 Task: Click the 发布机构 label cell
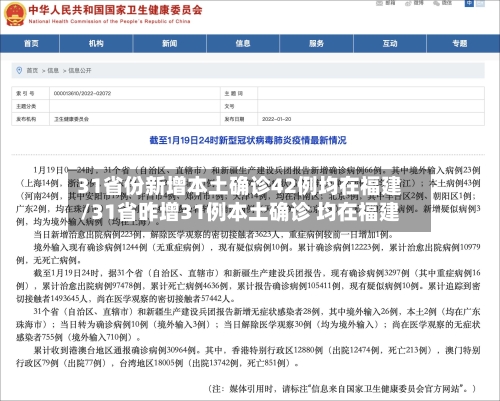pos(31,119)
